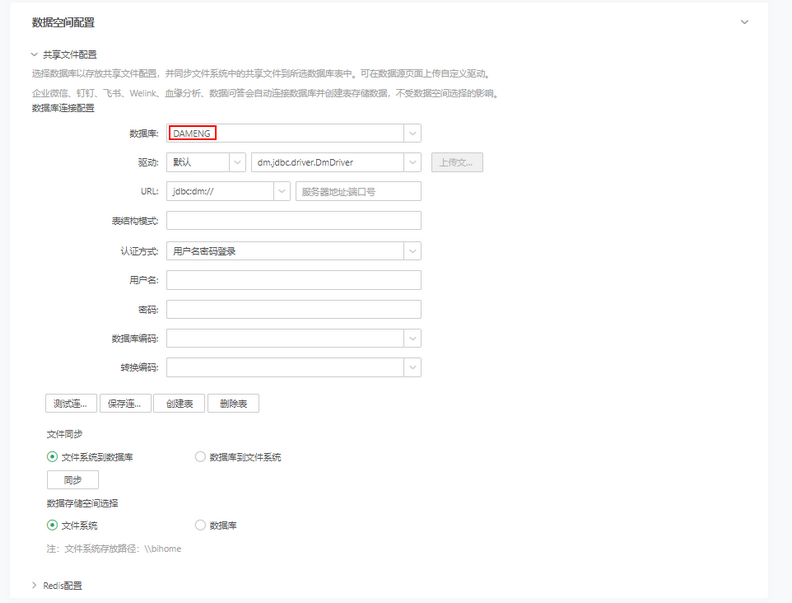Collapse the 共享文件配置 section
This screenshot has height=603, width=792.
[34, 55]
